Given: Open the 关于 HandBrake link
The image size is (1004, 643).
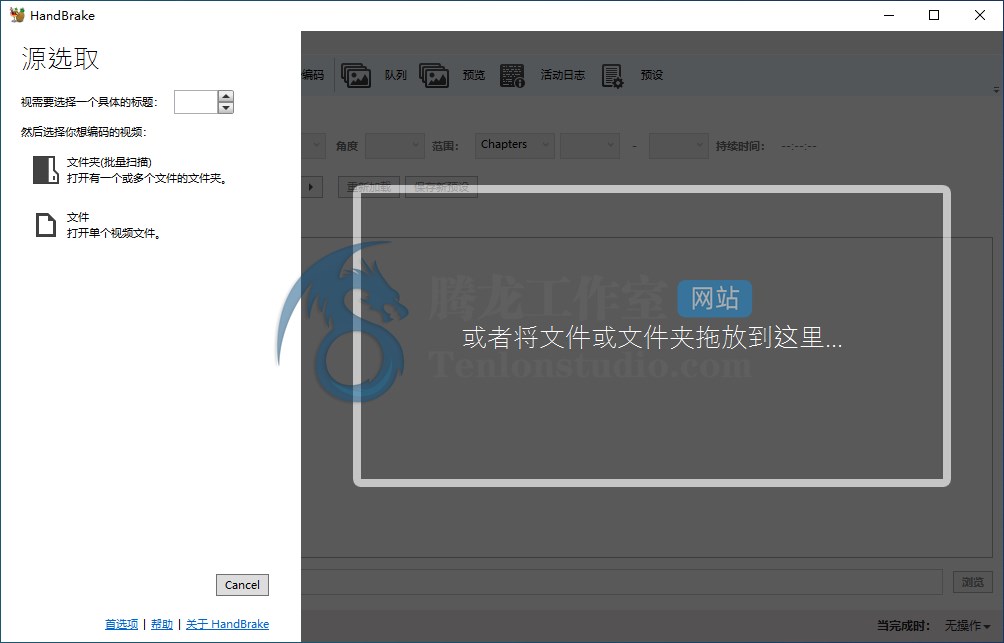Looking at the screenshot, I should click(x=227, y=624).
